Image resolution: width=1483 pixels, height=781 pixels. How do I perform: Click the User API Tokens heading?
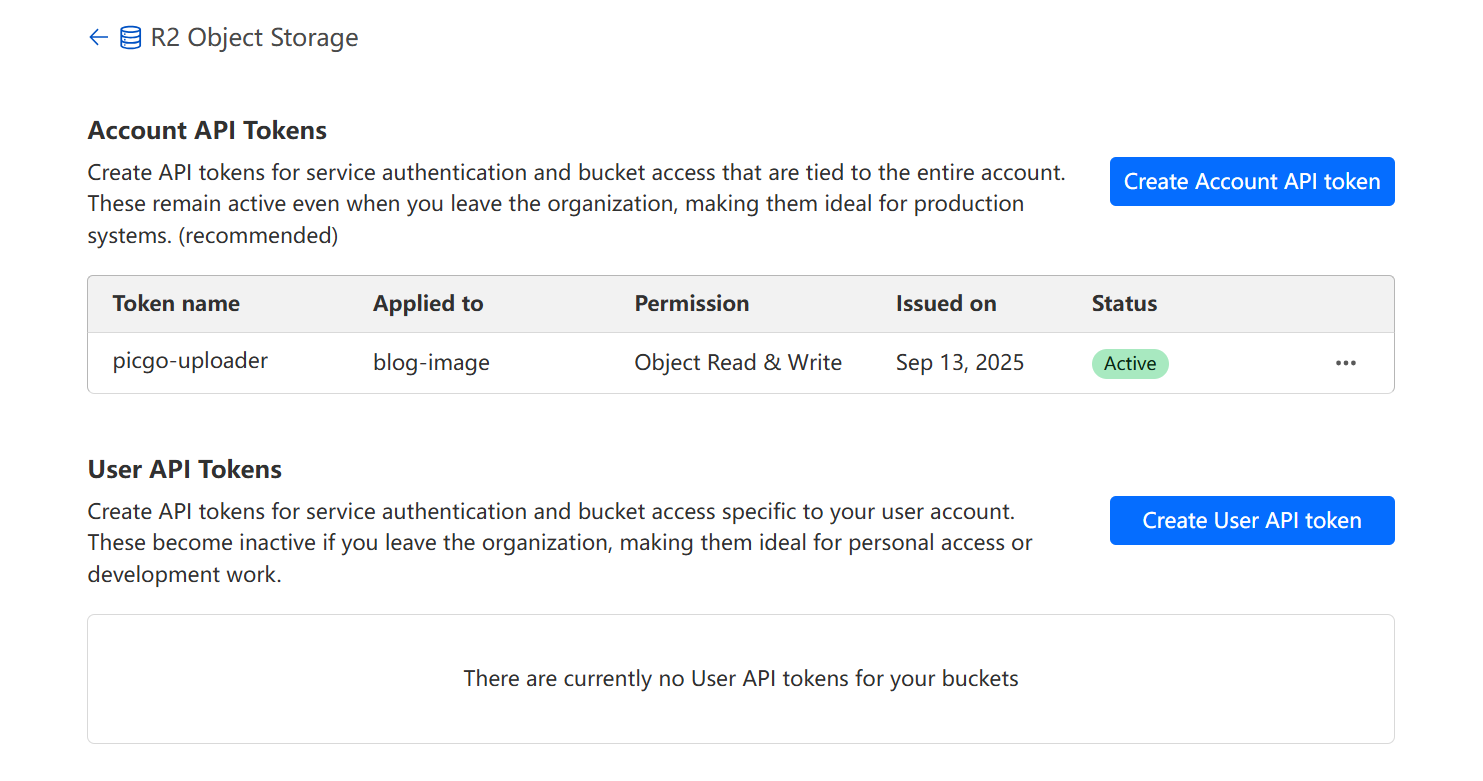coord(185,470)
